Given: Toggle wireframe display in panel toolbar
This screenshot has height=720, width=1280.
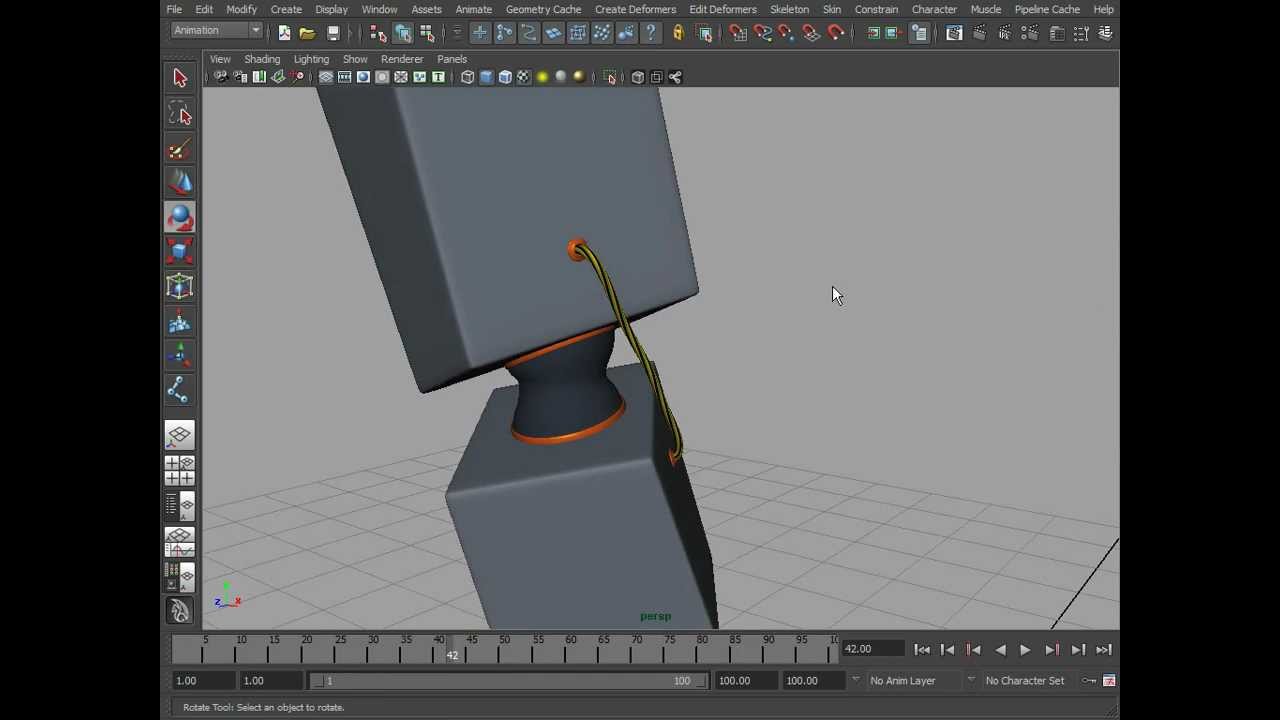Looking at the screenshot, I should point(467,77).
